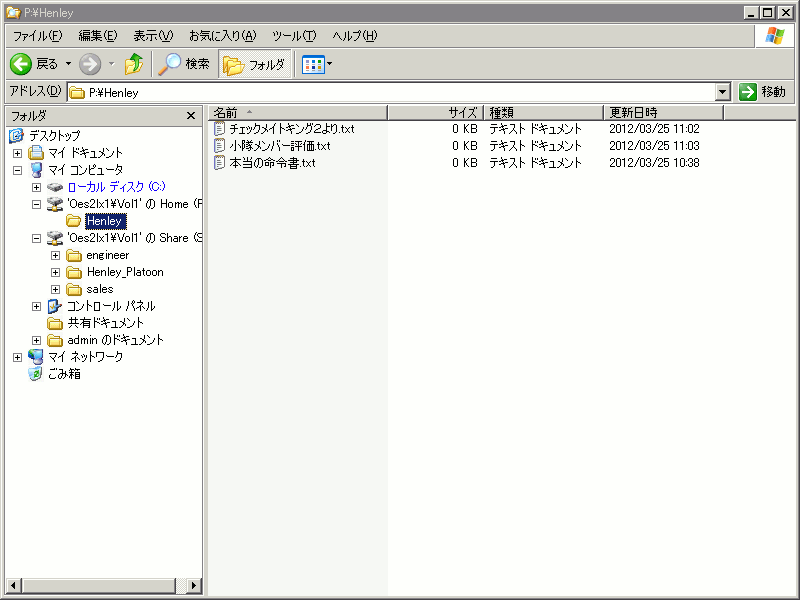Screen dimensions: 800x600
Task: Open the address bar dropdown list
Action: (x=722, y=92)
